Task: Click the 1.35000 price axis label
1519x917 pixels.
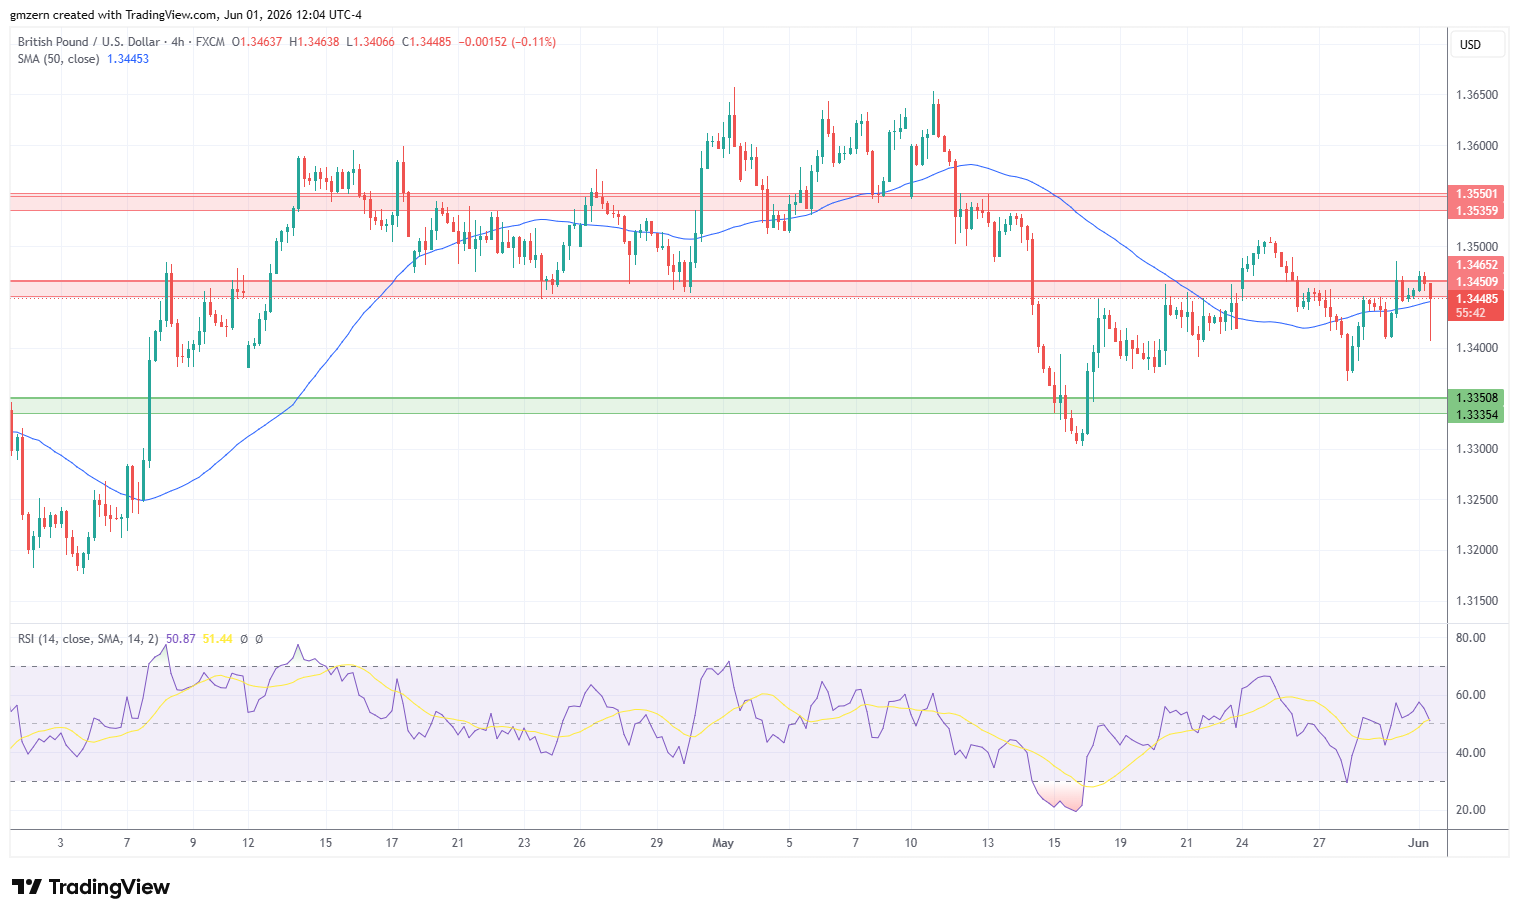Action: pyautogui.click(x=1477, y=247)
